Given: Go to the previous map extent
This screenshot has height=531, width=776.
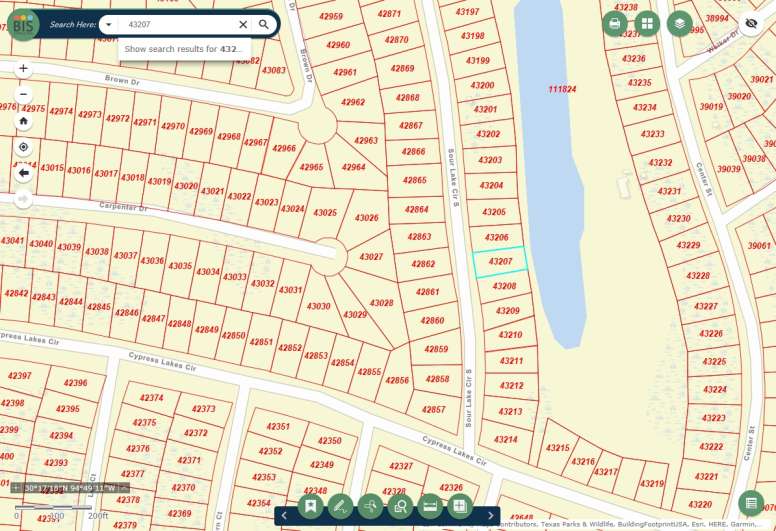Looking at the screenshot, I should (x=24, y=173).
